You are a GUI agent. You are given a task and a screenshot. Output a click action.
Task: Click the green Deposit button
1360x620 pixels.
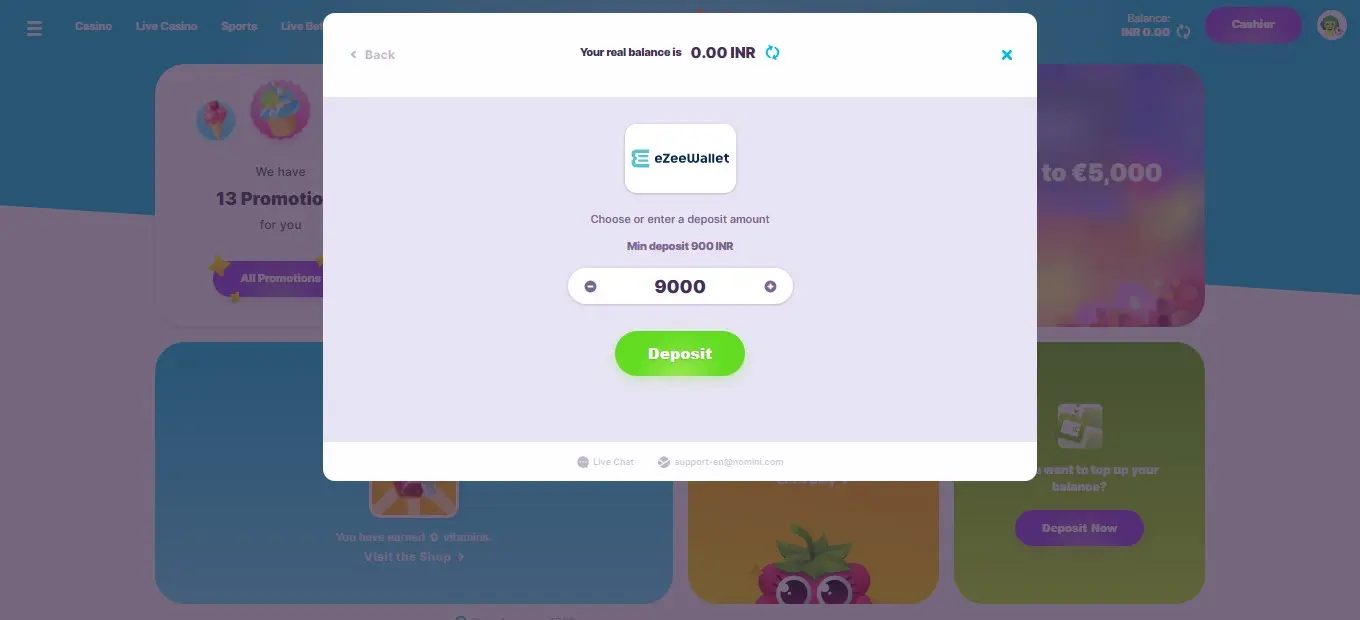click(x=680, y=354)
